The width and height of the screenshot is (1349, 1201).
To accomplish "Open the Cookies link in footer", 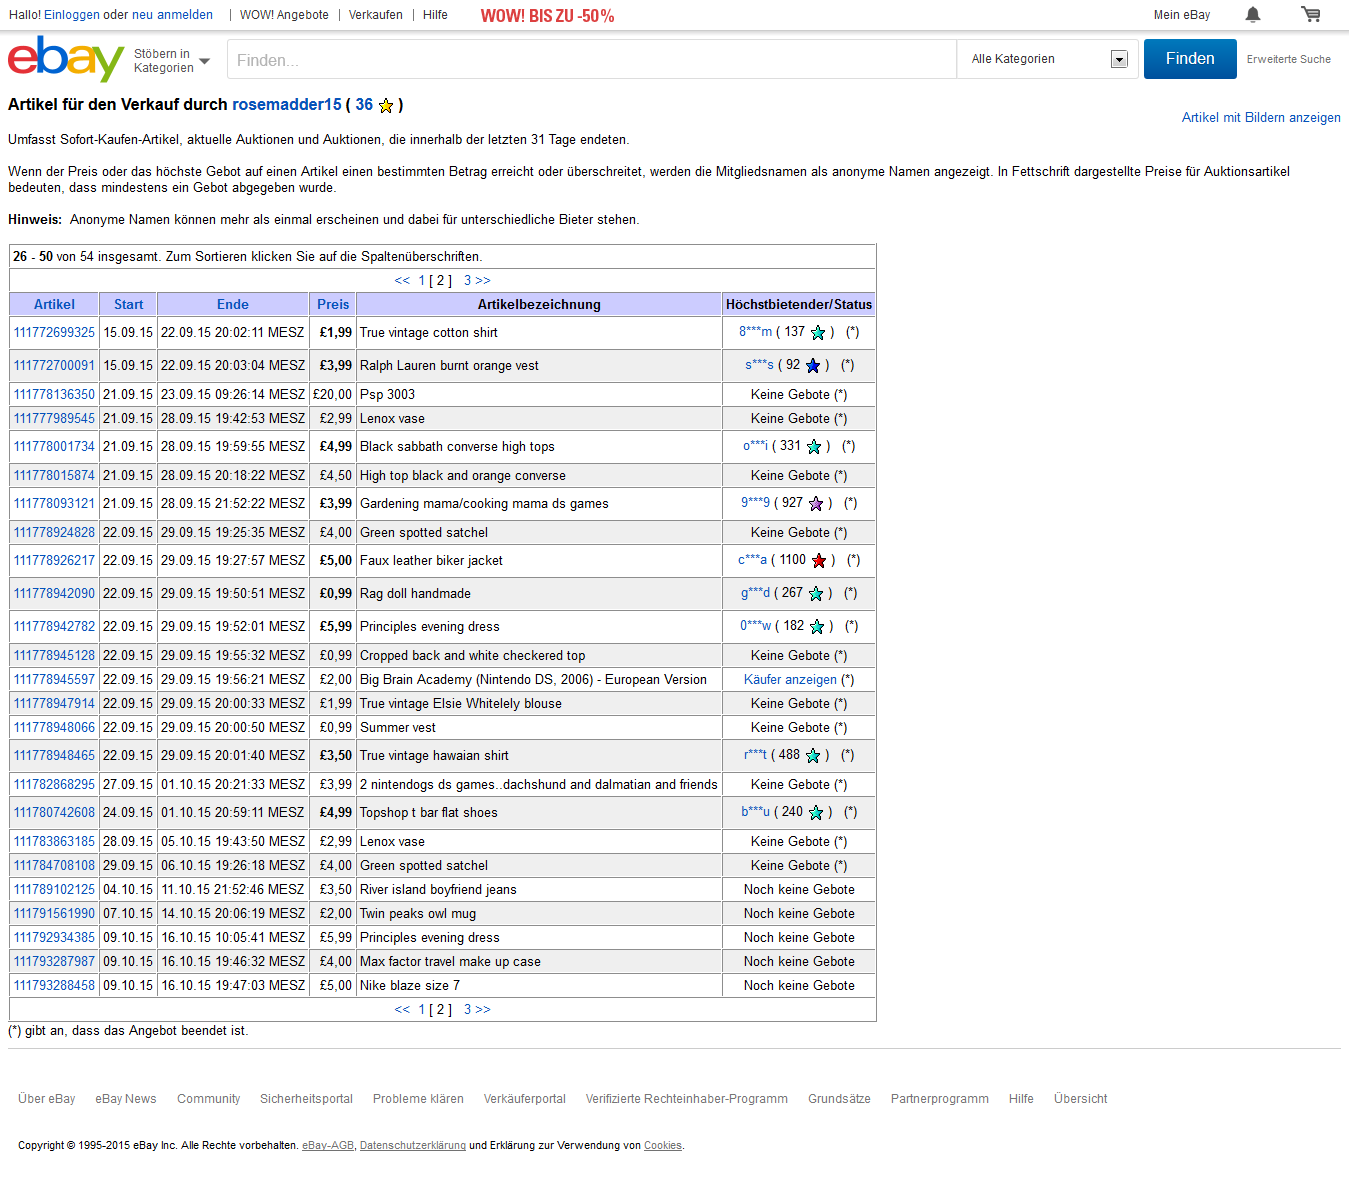I will click(663, 1146).
